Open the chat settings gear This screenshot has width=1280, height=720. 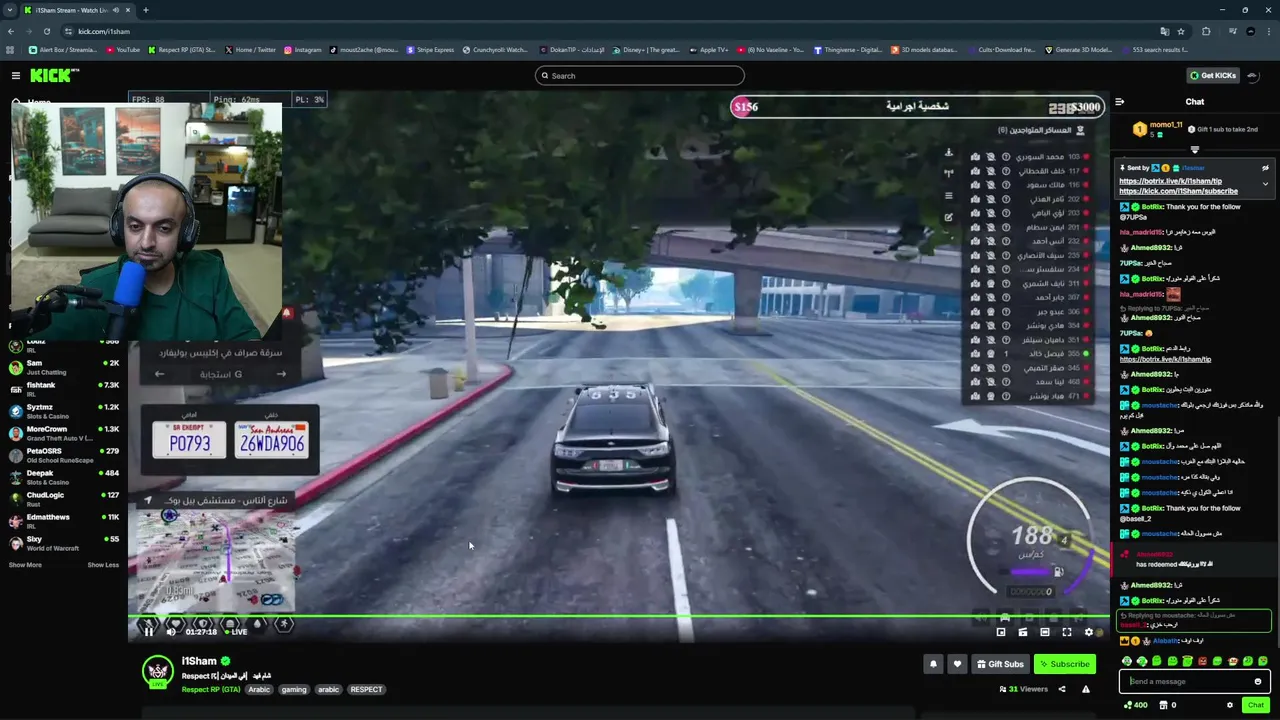[1230, 705]
